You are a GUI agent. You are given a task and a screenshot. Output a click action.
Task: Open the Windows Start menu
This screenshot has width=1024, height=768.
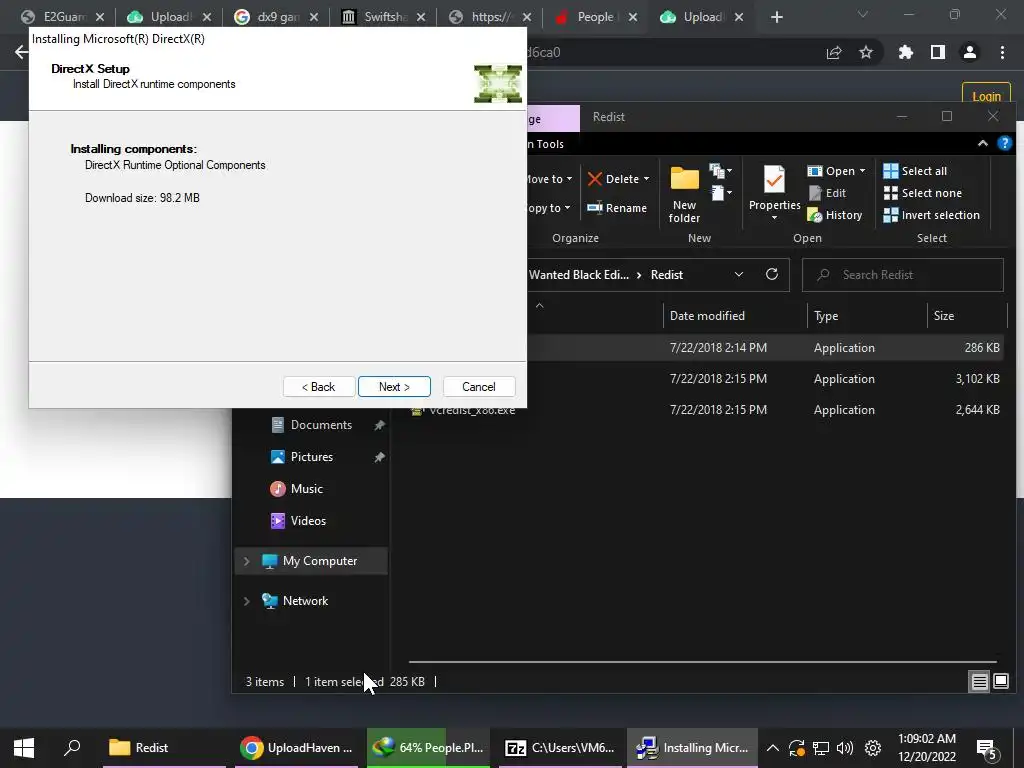click(24, 748)
